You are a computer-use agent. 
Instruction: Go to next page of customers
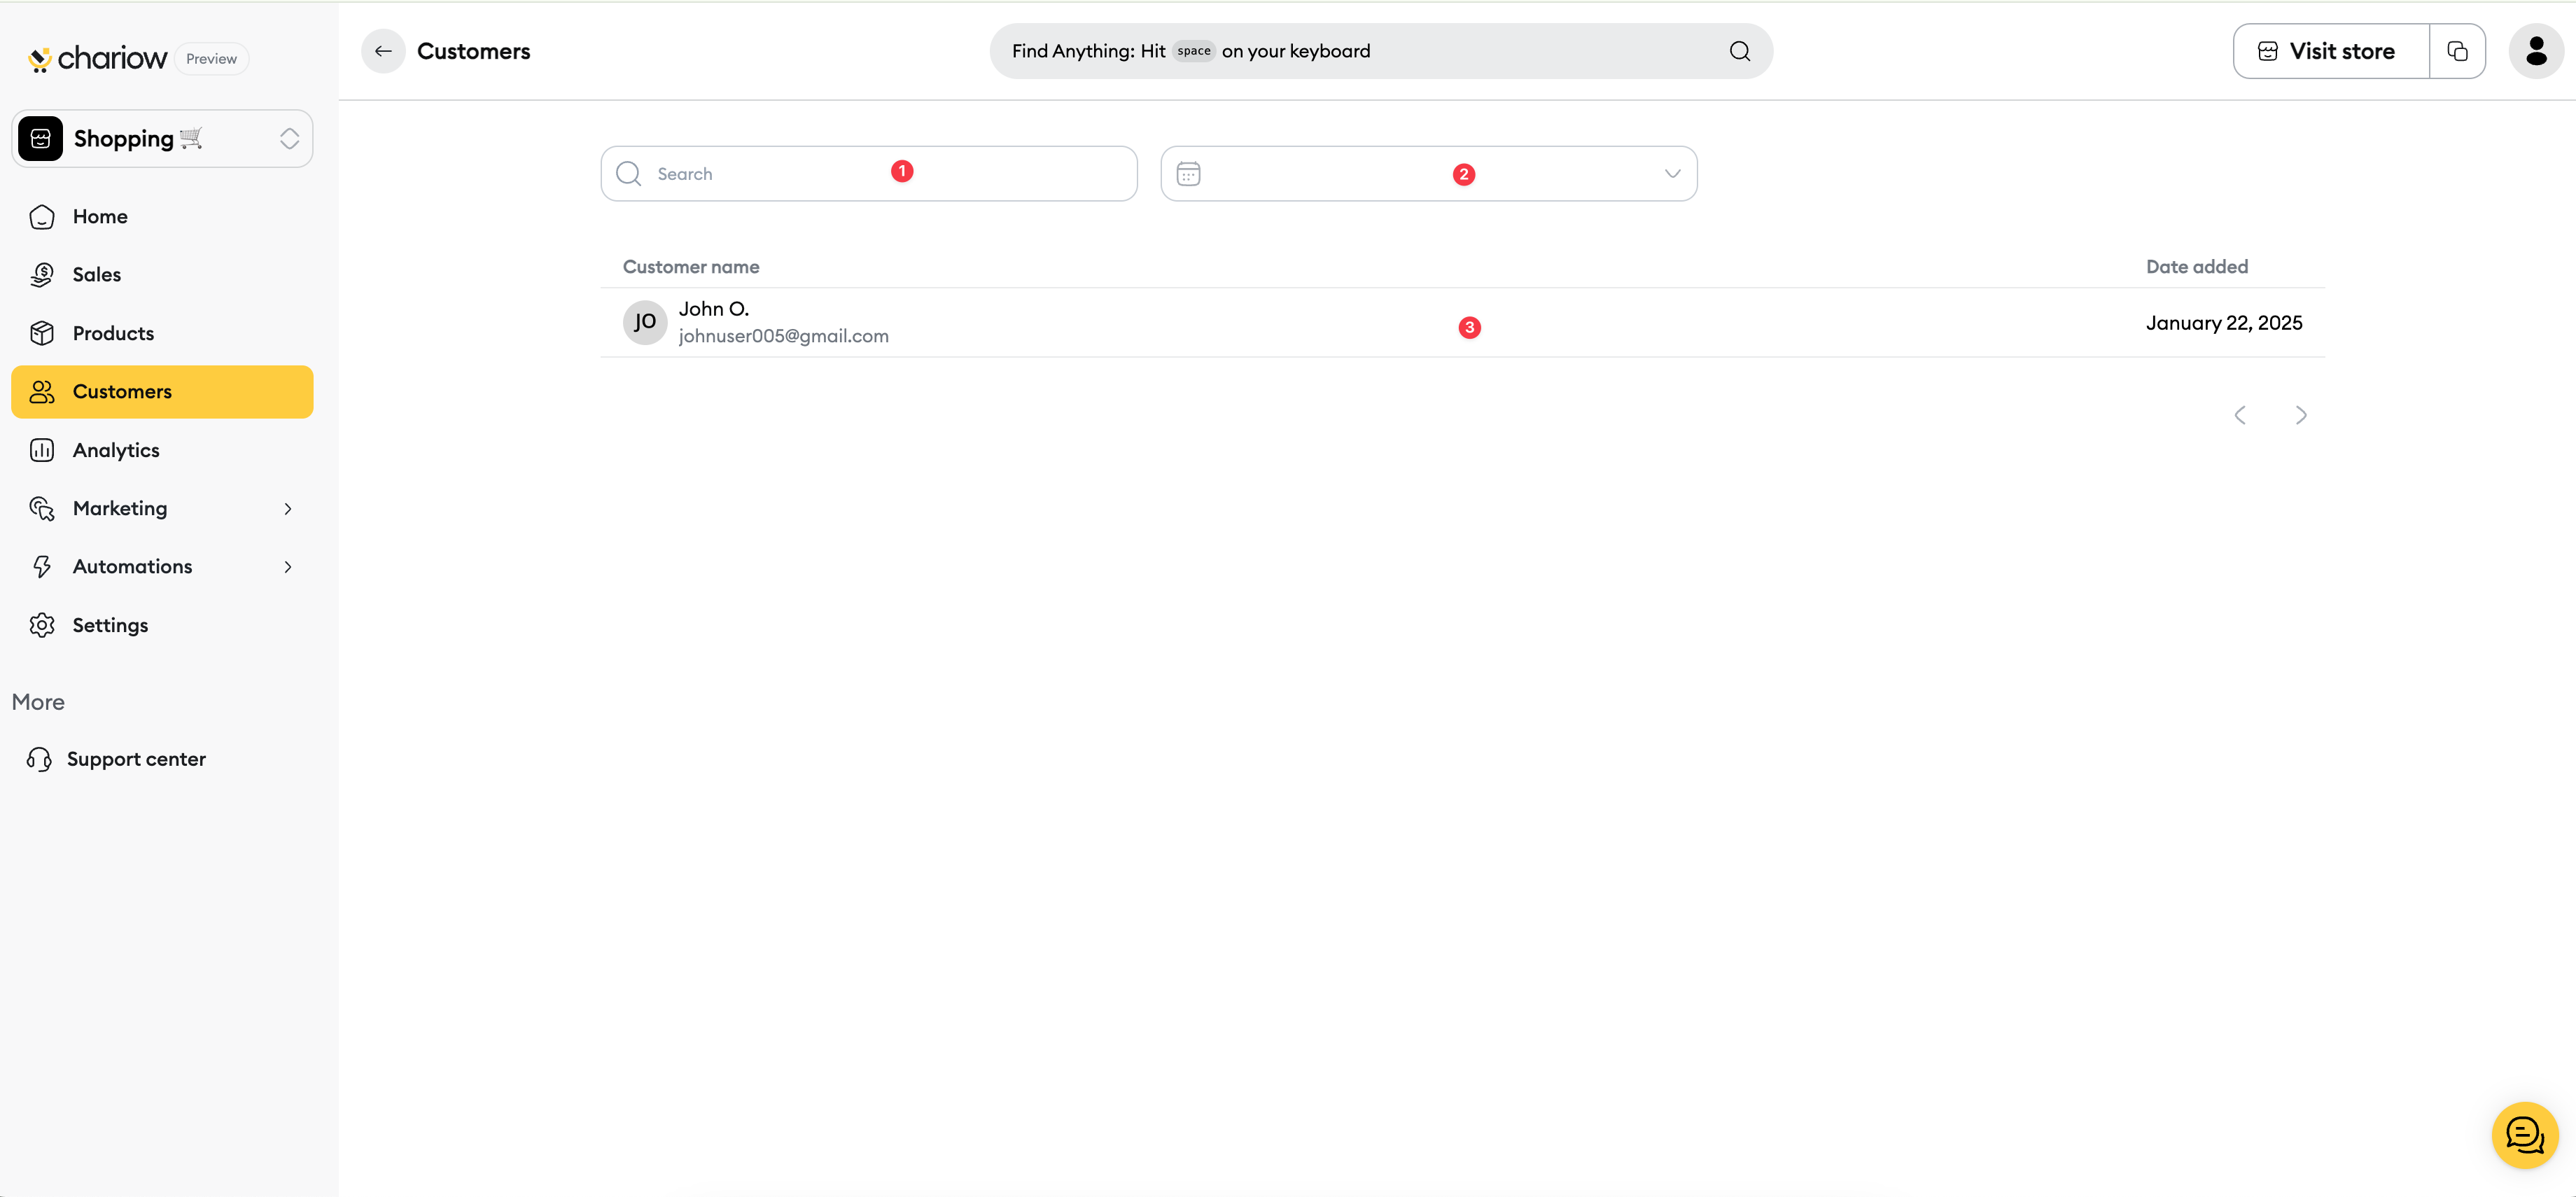(2301, 415)
